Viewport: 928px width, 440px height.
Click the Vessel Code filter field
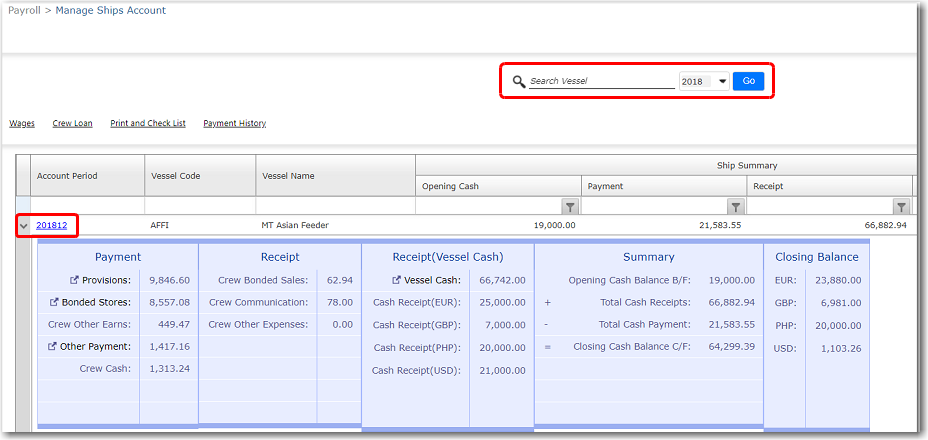click(200, 206)
